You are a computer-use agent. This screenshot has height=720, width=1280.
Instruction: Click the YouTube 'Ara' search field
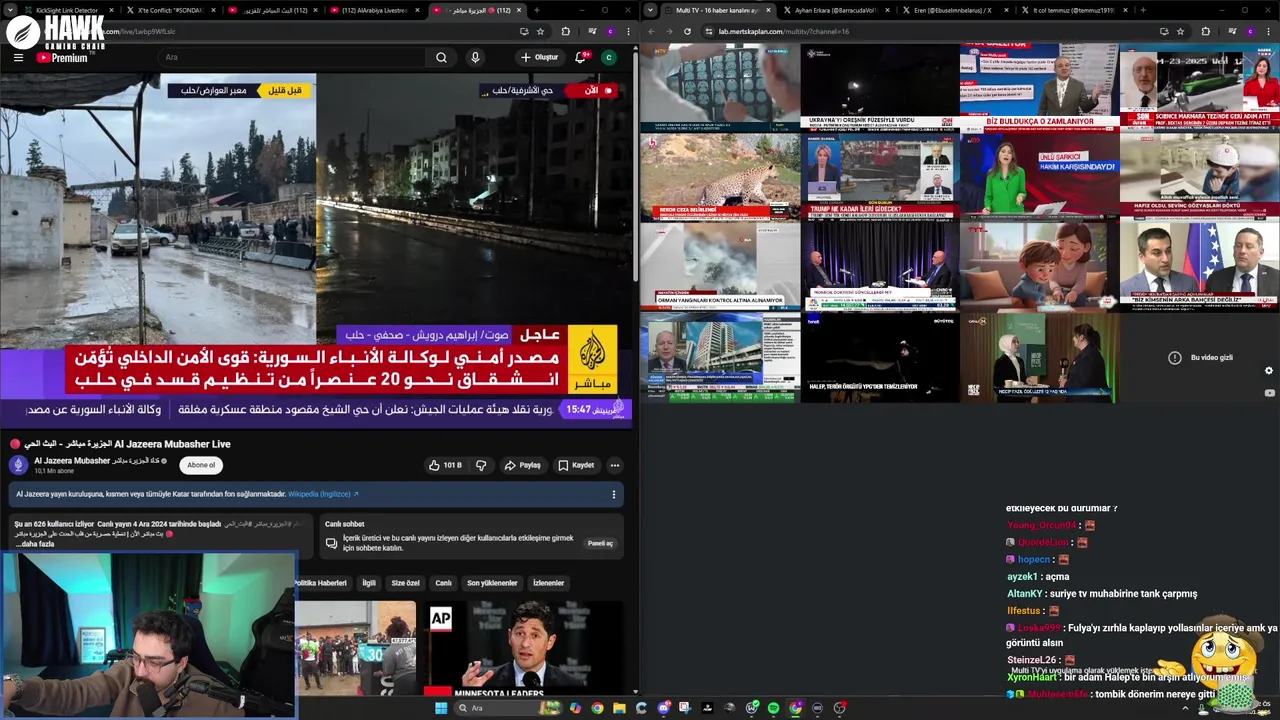coord(290,57)
